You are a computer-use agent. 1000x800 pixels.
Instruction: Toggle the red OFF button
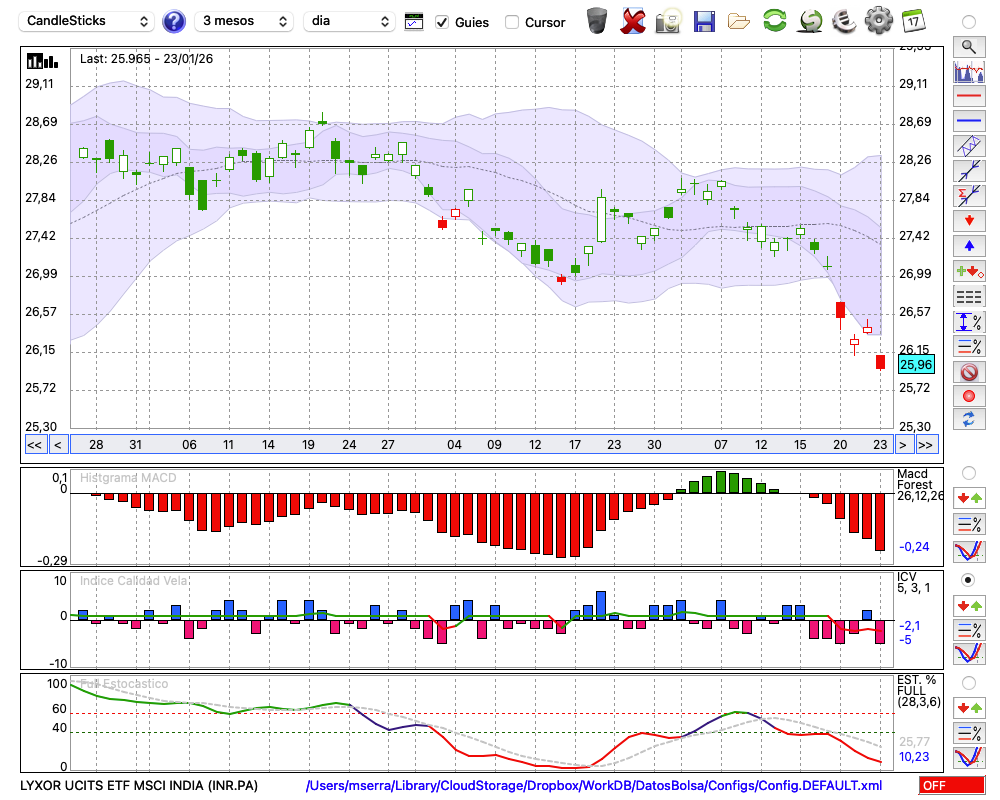[x=950, y=786]
